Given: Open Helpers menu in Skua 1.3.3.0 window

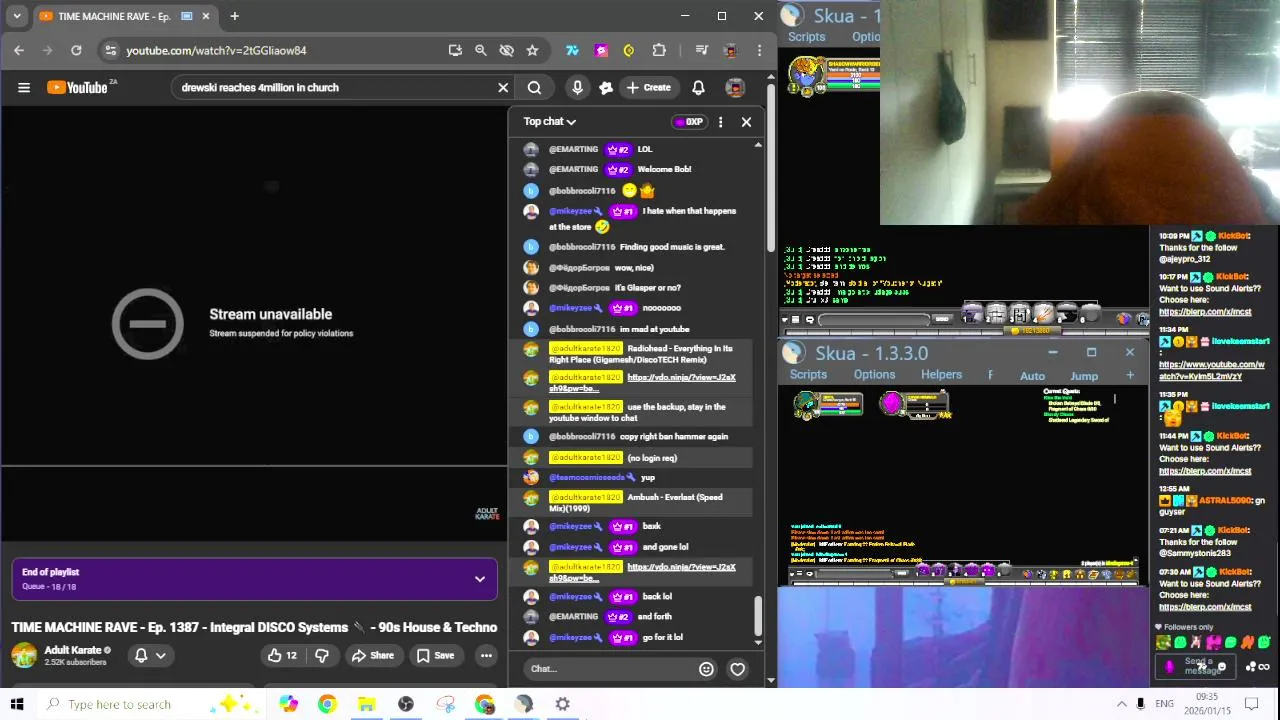Looking at the screenshot, I should point(941,375).
